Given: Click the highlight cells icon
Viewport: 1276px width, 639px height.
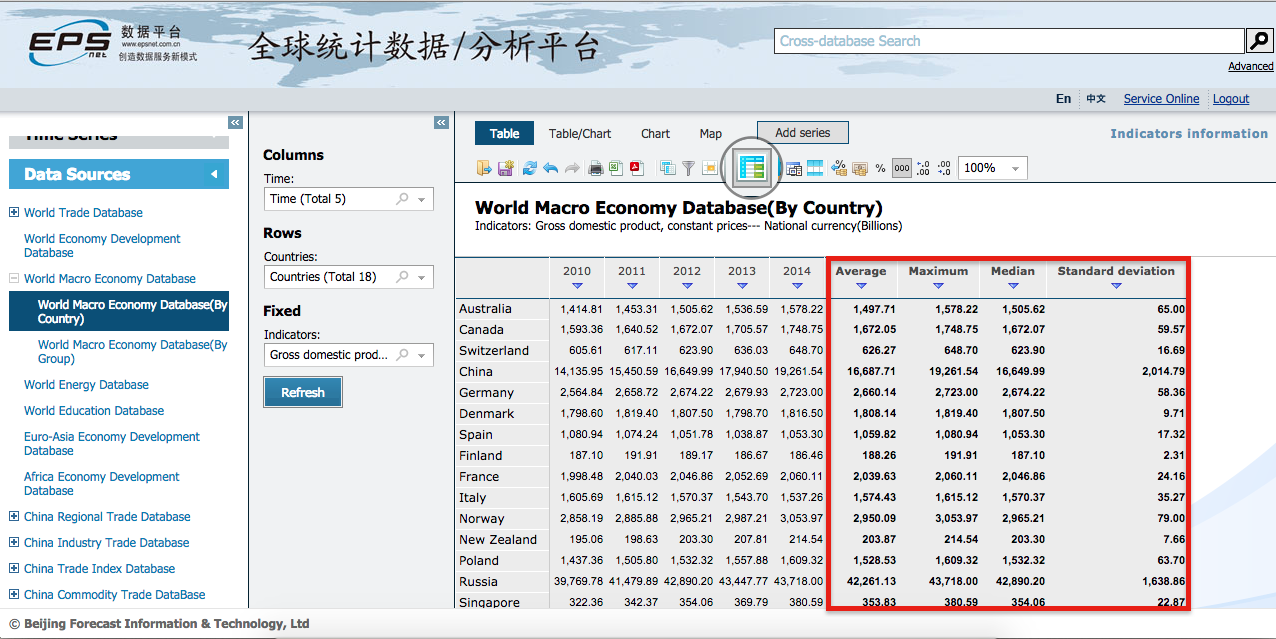Looking at the screenshot, I should (710, 168).
